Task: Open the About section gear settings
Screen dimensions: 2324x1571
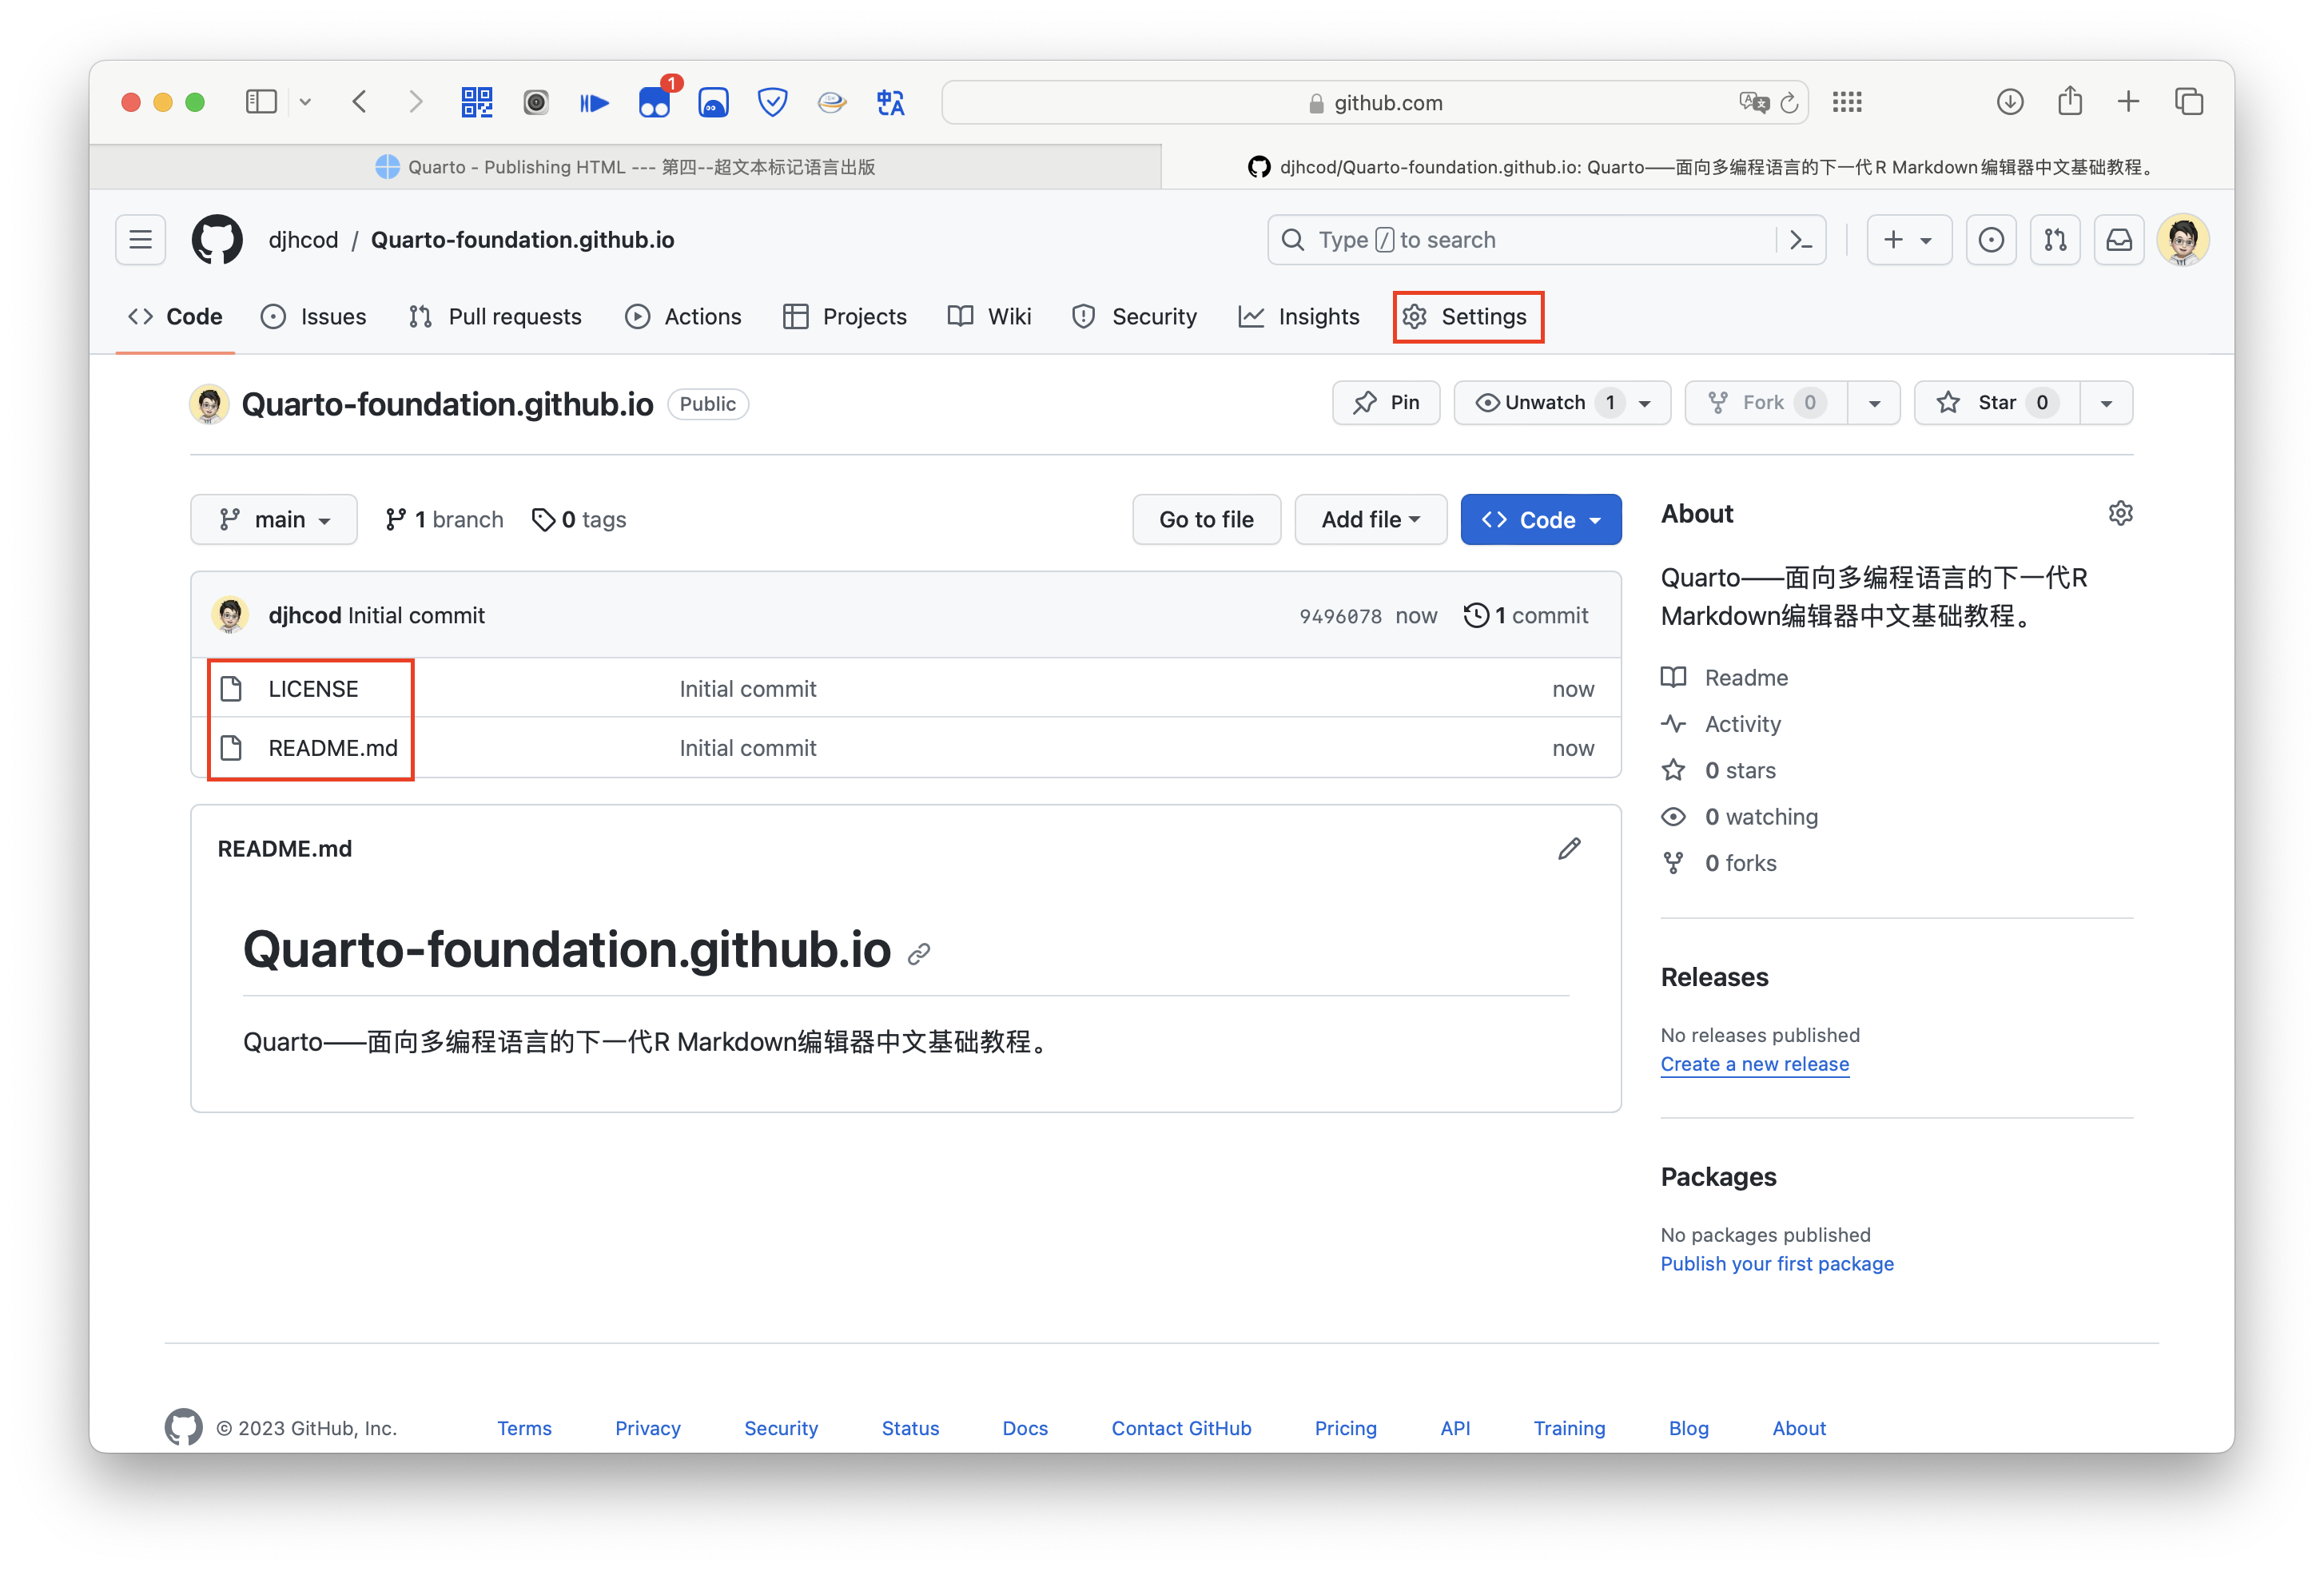Action: [2120, 513]
